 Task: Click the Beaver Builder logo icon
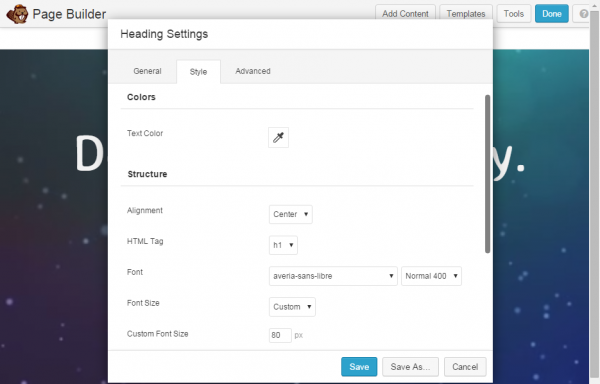(x=17, y=14)
